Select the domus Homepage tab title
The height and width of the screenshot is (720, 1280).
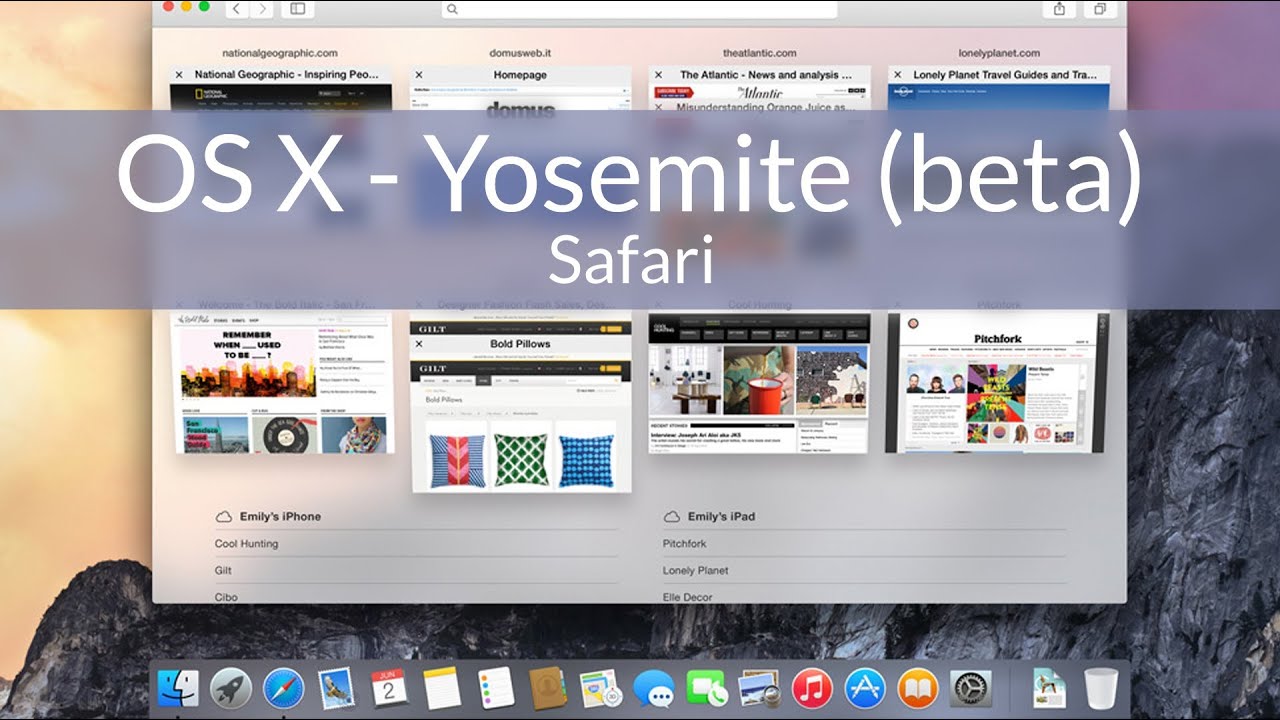[x=520, y=75]
